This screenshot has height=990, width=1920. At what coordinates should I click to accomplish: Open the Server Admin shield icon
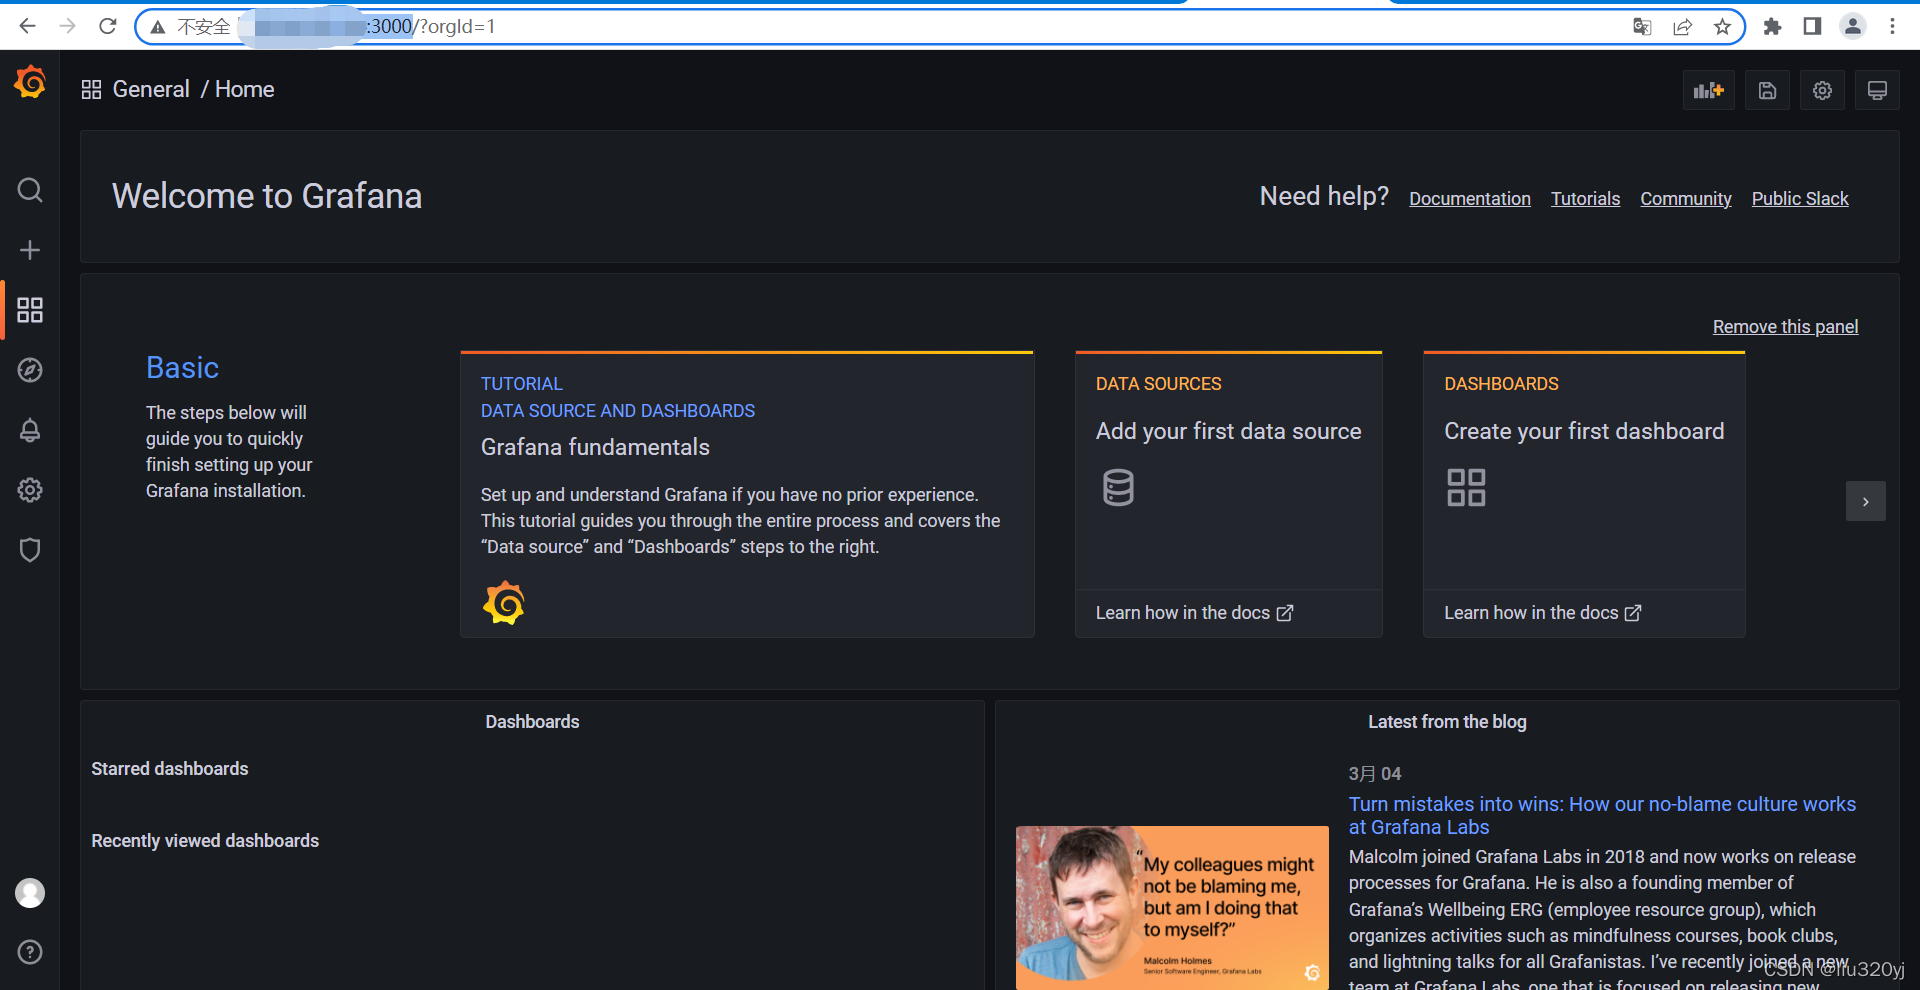30,550
